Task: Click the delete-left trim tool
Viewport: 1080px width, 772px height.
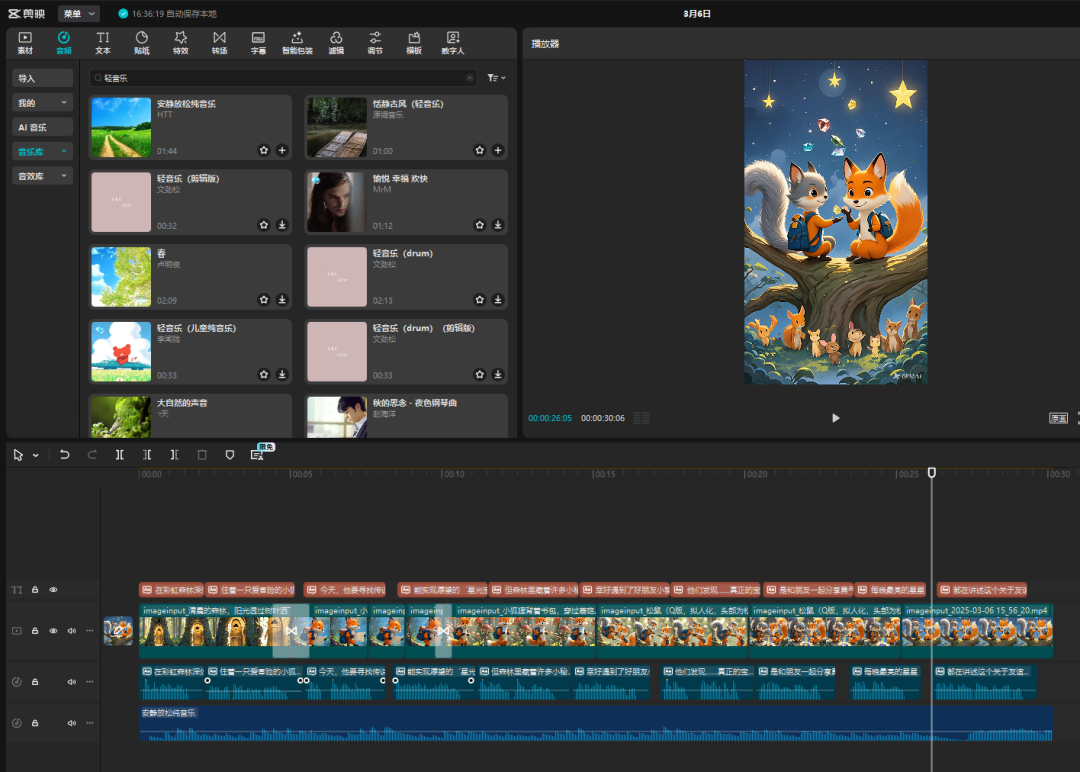Action: point(147,455)
